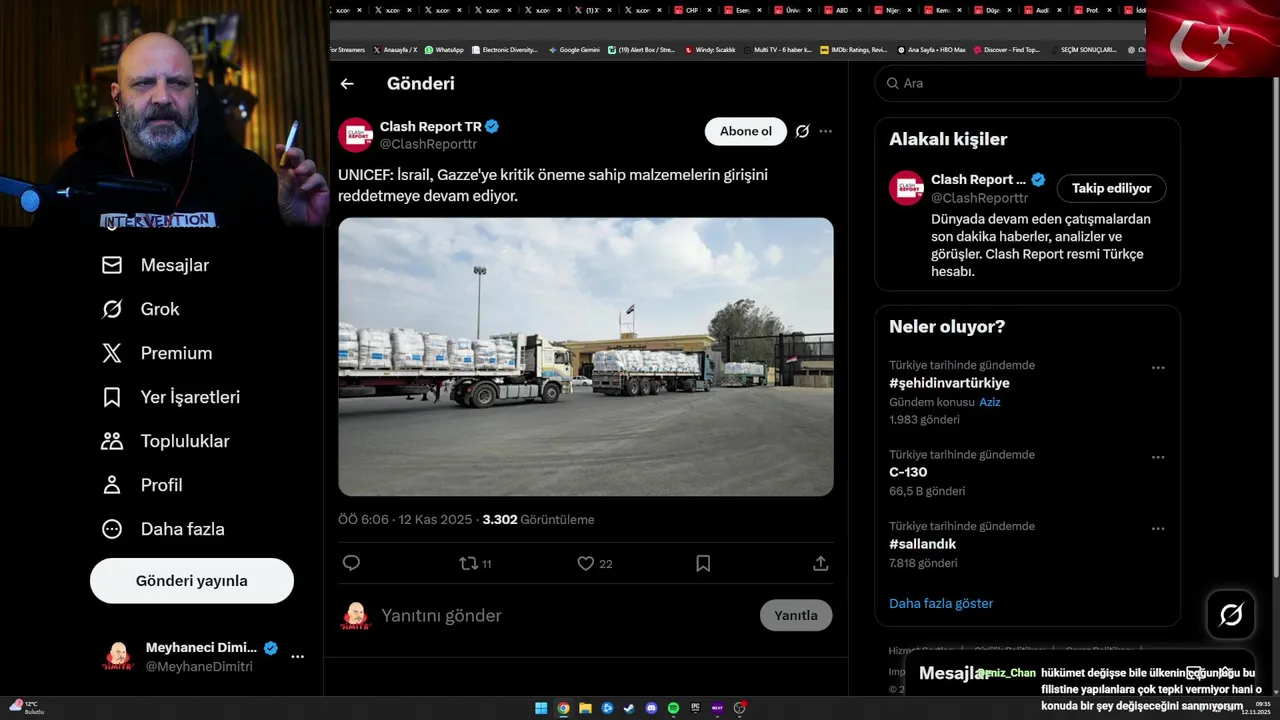Click the verified badge next to Clash Report TR
1280x720 pixels.
click(492, 127)
